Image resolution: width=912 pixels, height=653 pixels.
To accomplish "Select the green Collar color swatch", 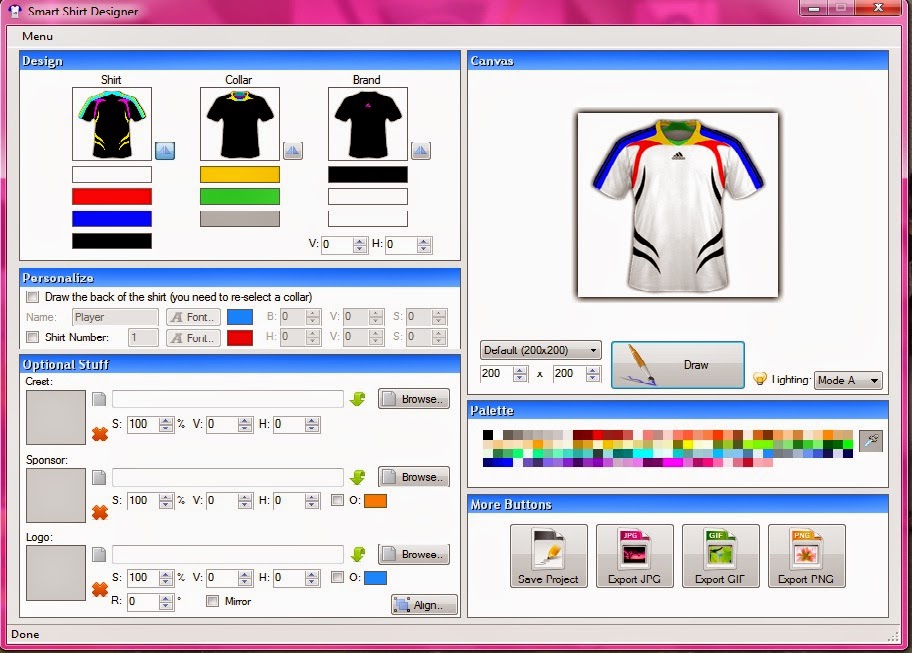I will pyautogui.click(x=240, y=197).
